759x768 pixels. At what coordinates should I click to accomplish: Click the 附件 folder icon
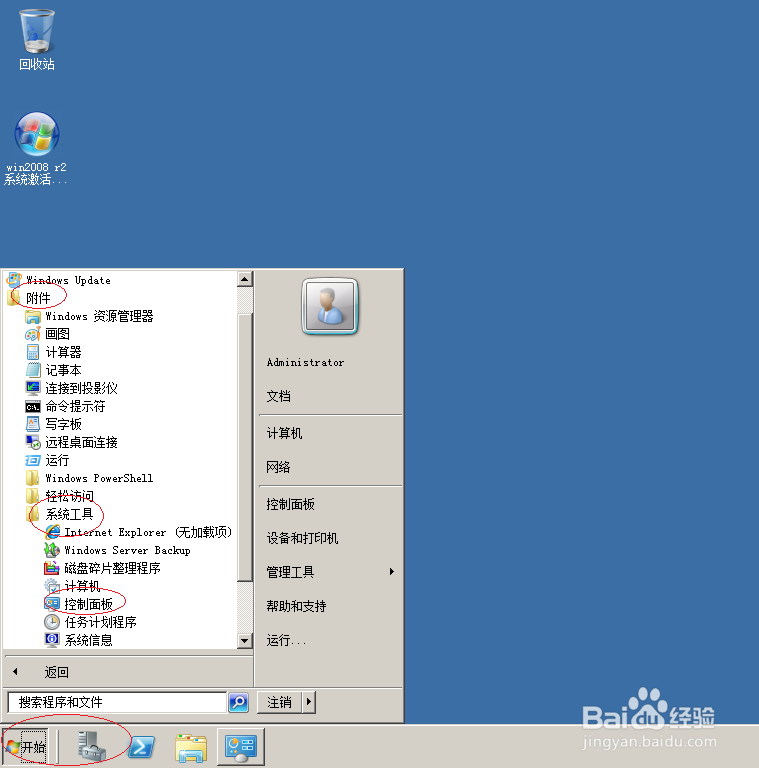(x=14, y=298)
